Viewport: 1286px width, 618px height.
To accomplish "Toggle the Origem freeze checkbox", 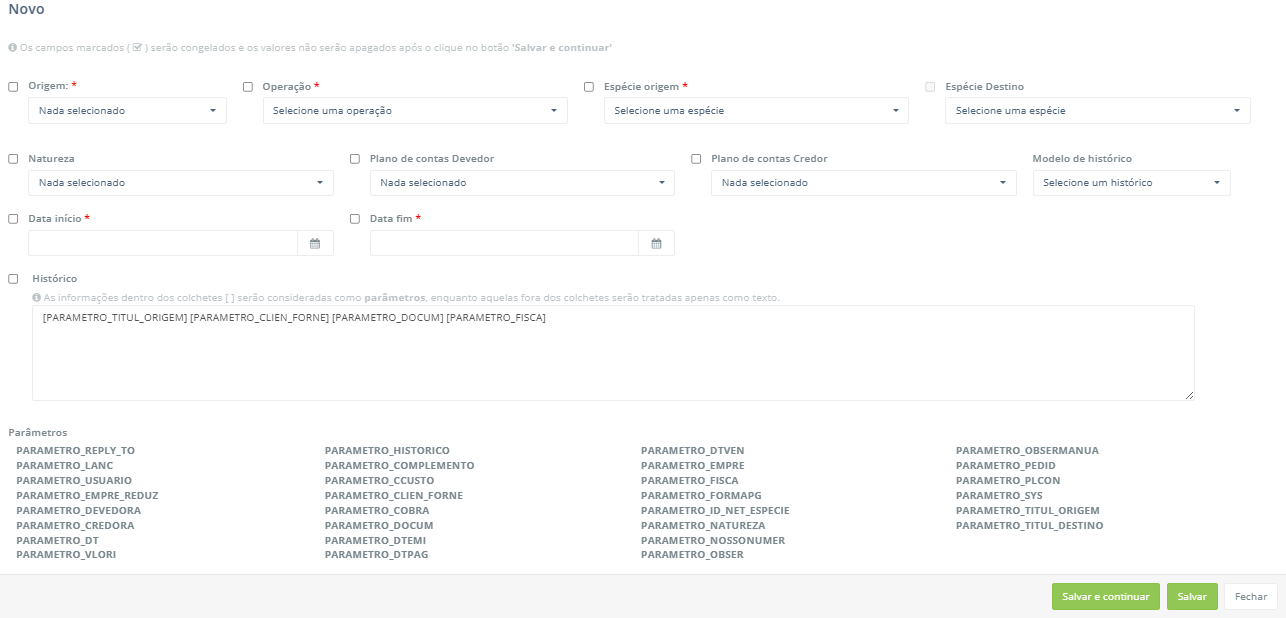I will [x=14, y=87].
